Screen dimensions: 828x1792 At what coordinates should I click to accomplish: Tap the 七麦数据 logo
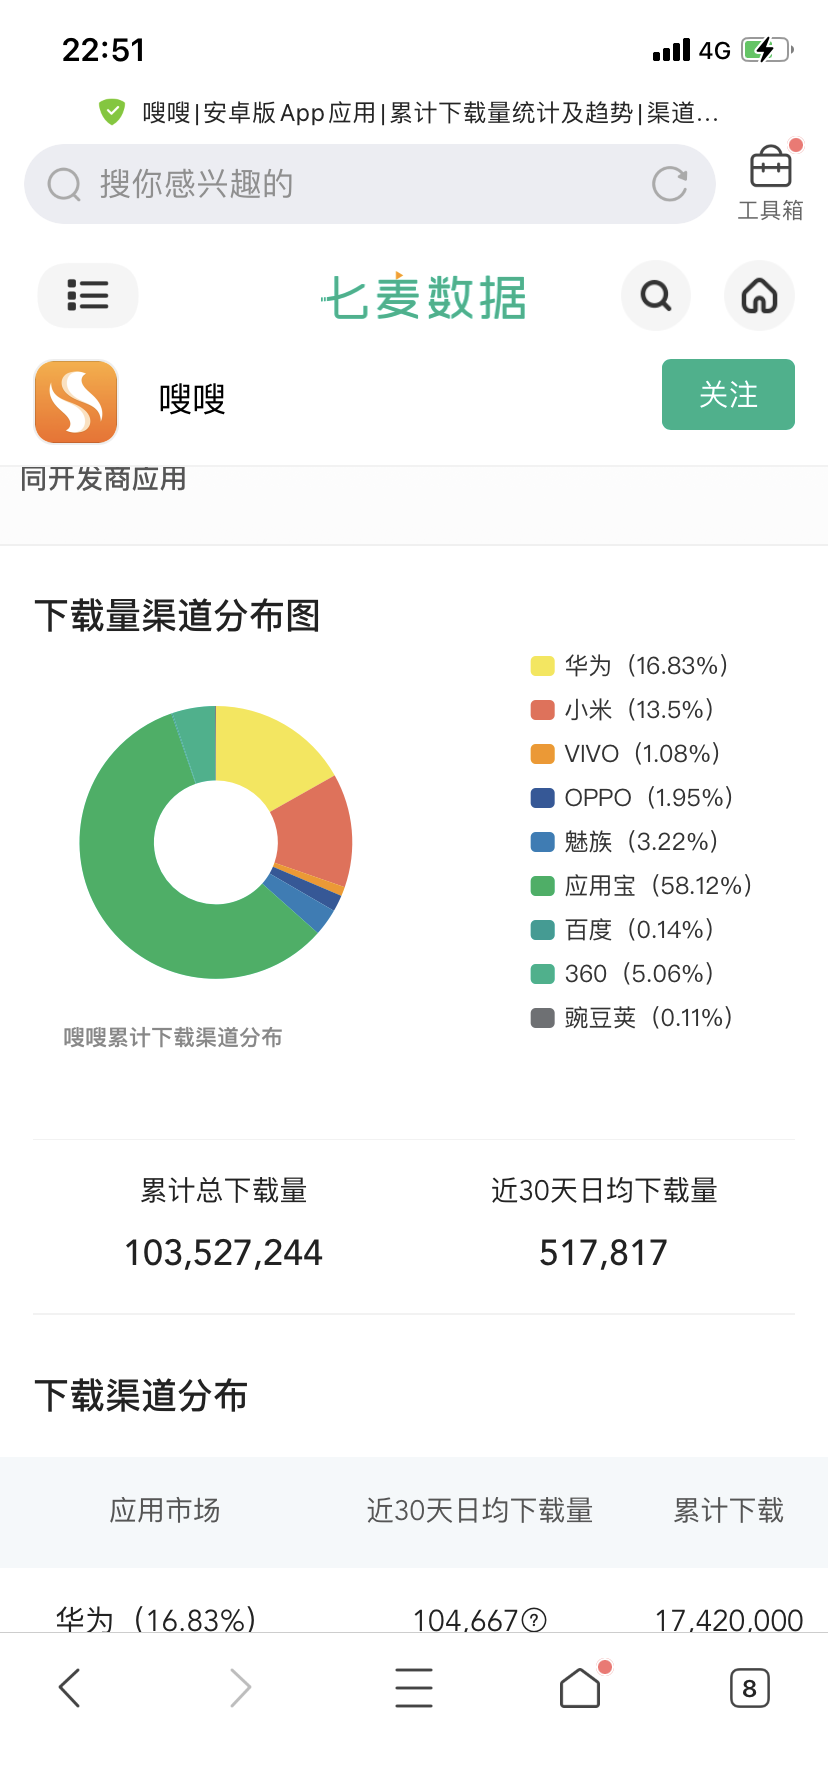pyautogui.click(x=423, y=297)
